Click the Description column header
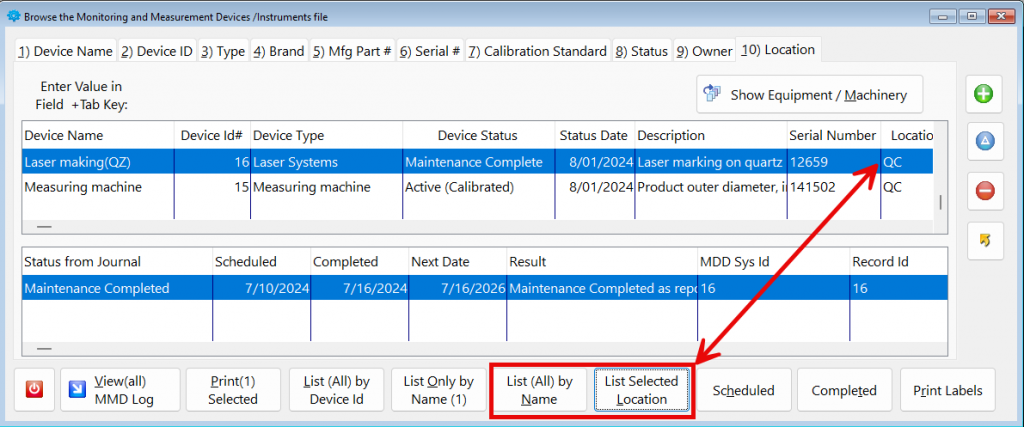The image size is (1024, 427). [711, 136]
